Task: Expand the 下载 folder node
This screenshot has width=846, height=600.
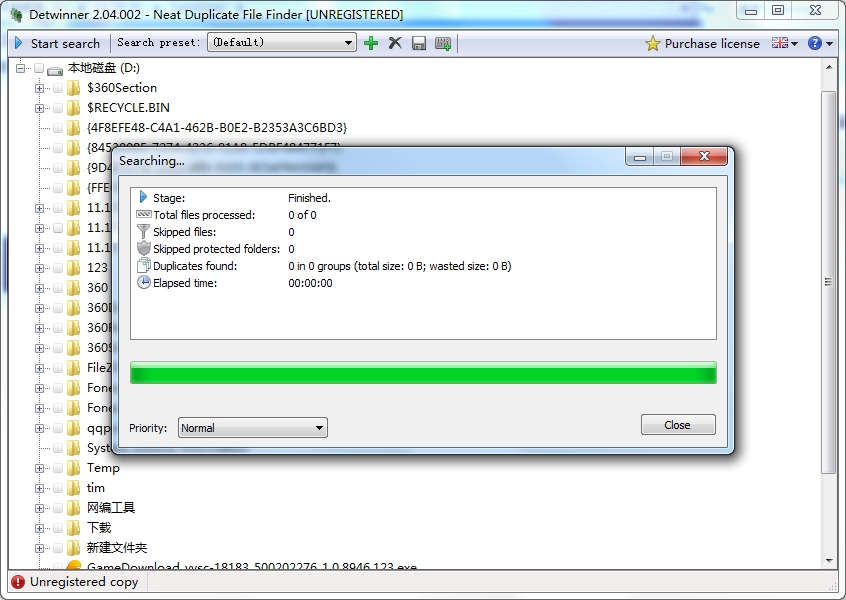Action: click(39, 528)
